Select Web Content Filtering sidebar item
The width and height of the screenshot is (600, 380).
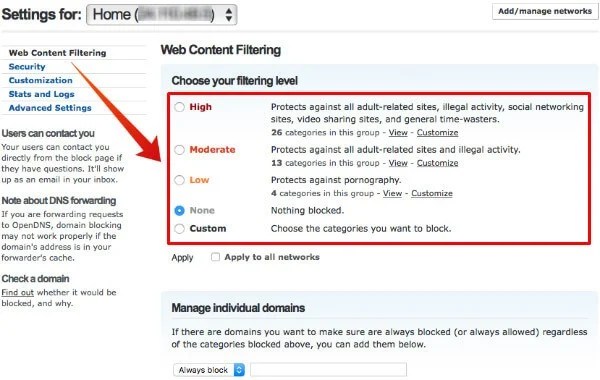57,53
